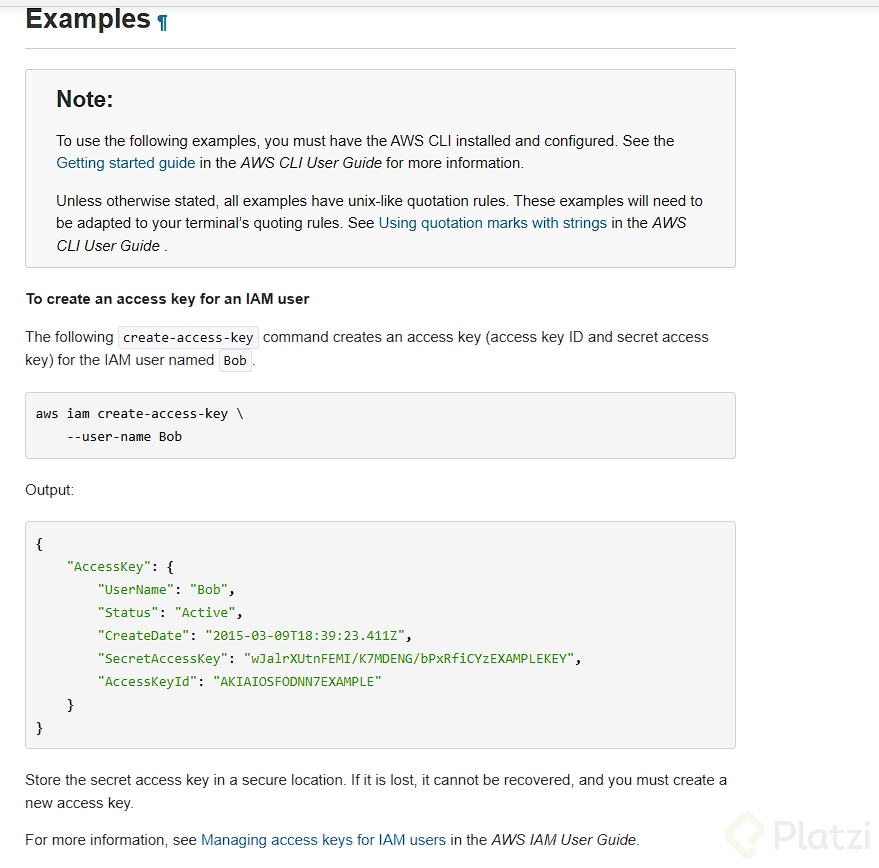Click the AKIAIOSFODNN7EXAMPLE key ID value
This screenshot has width=879, height=868.
click(x=298, y=681)
